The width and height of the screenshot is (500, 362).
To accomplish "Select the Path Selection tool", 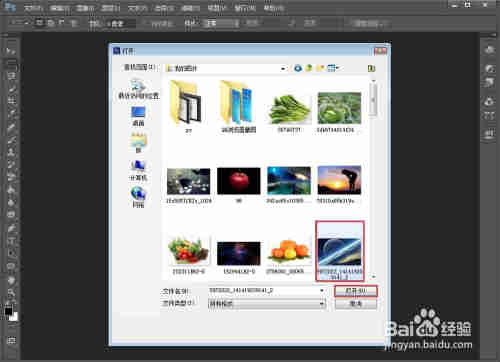I will point(11,254).
